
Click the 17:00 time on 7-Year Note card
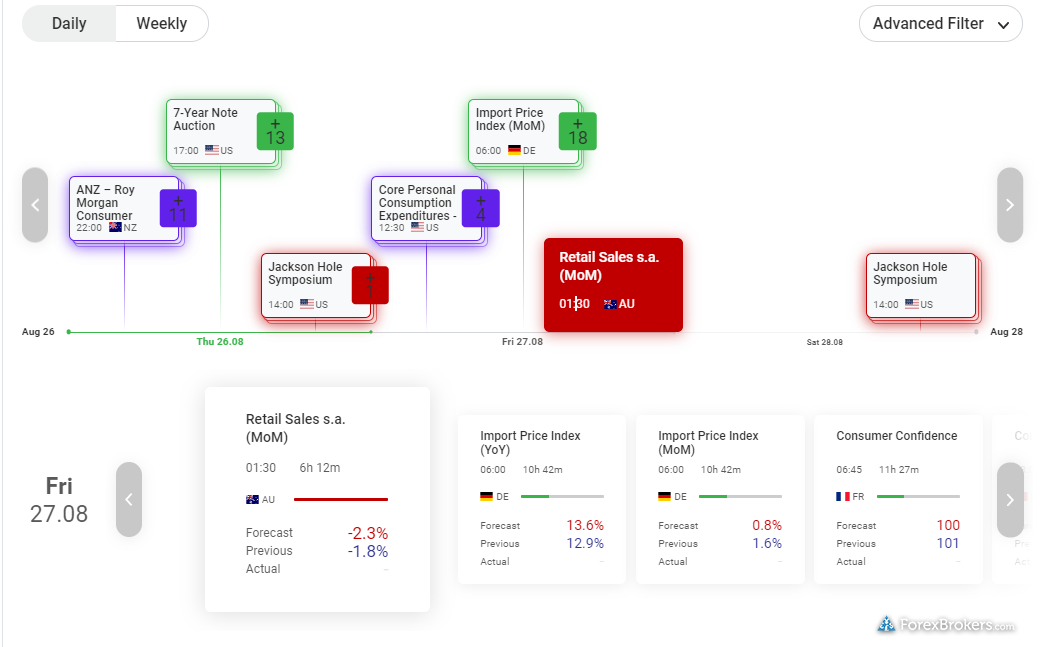tap(186, 151)
